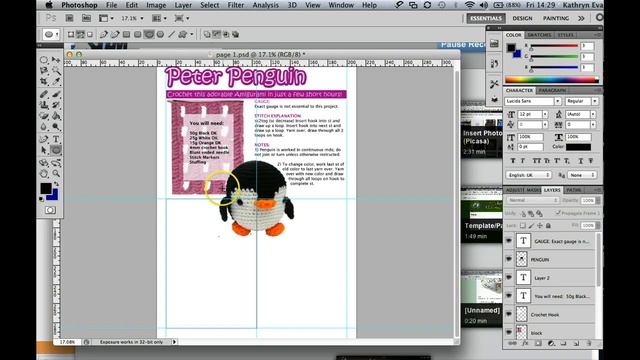Select the Healing Brush tool
The image size is (640, 360).
(44, 94)
